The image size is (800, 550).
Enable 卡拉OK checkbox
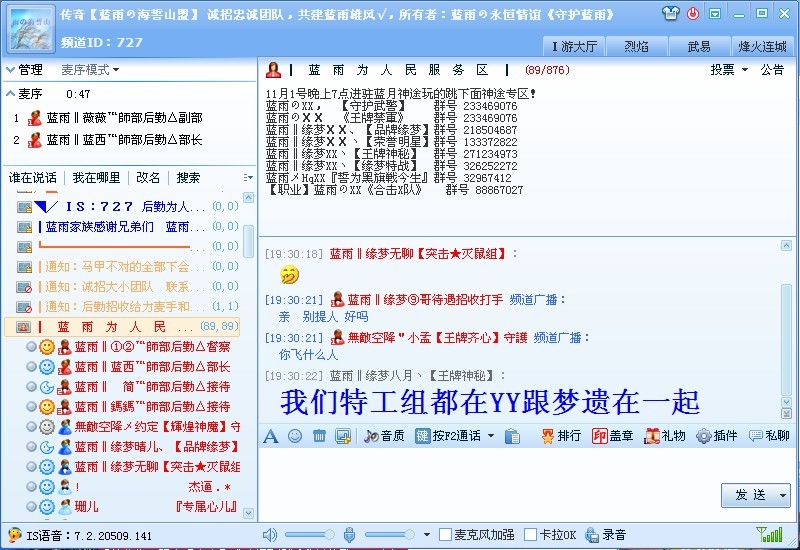531,535
